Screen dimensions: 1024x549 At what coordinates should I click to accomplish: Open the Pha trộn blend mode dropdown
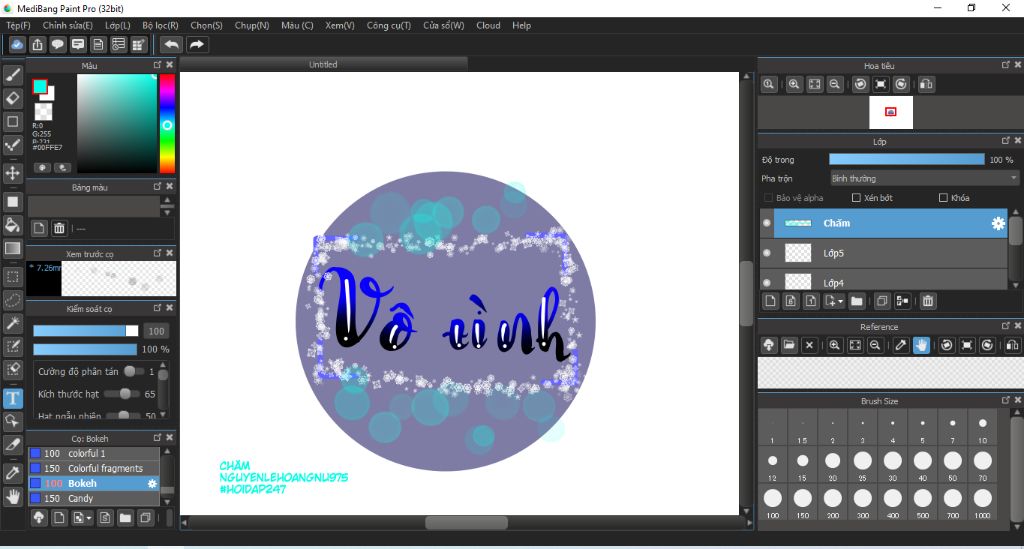coord(924,178)
